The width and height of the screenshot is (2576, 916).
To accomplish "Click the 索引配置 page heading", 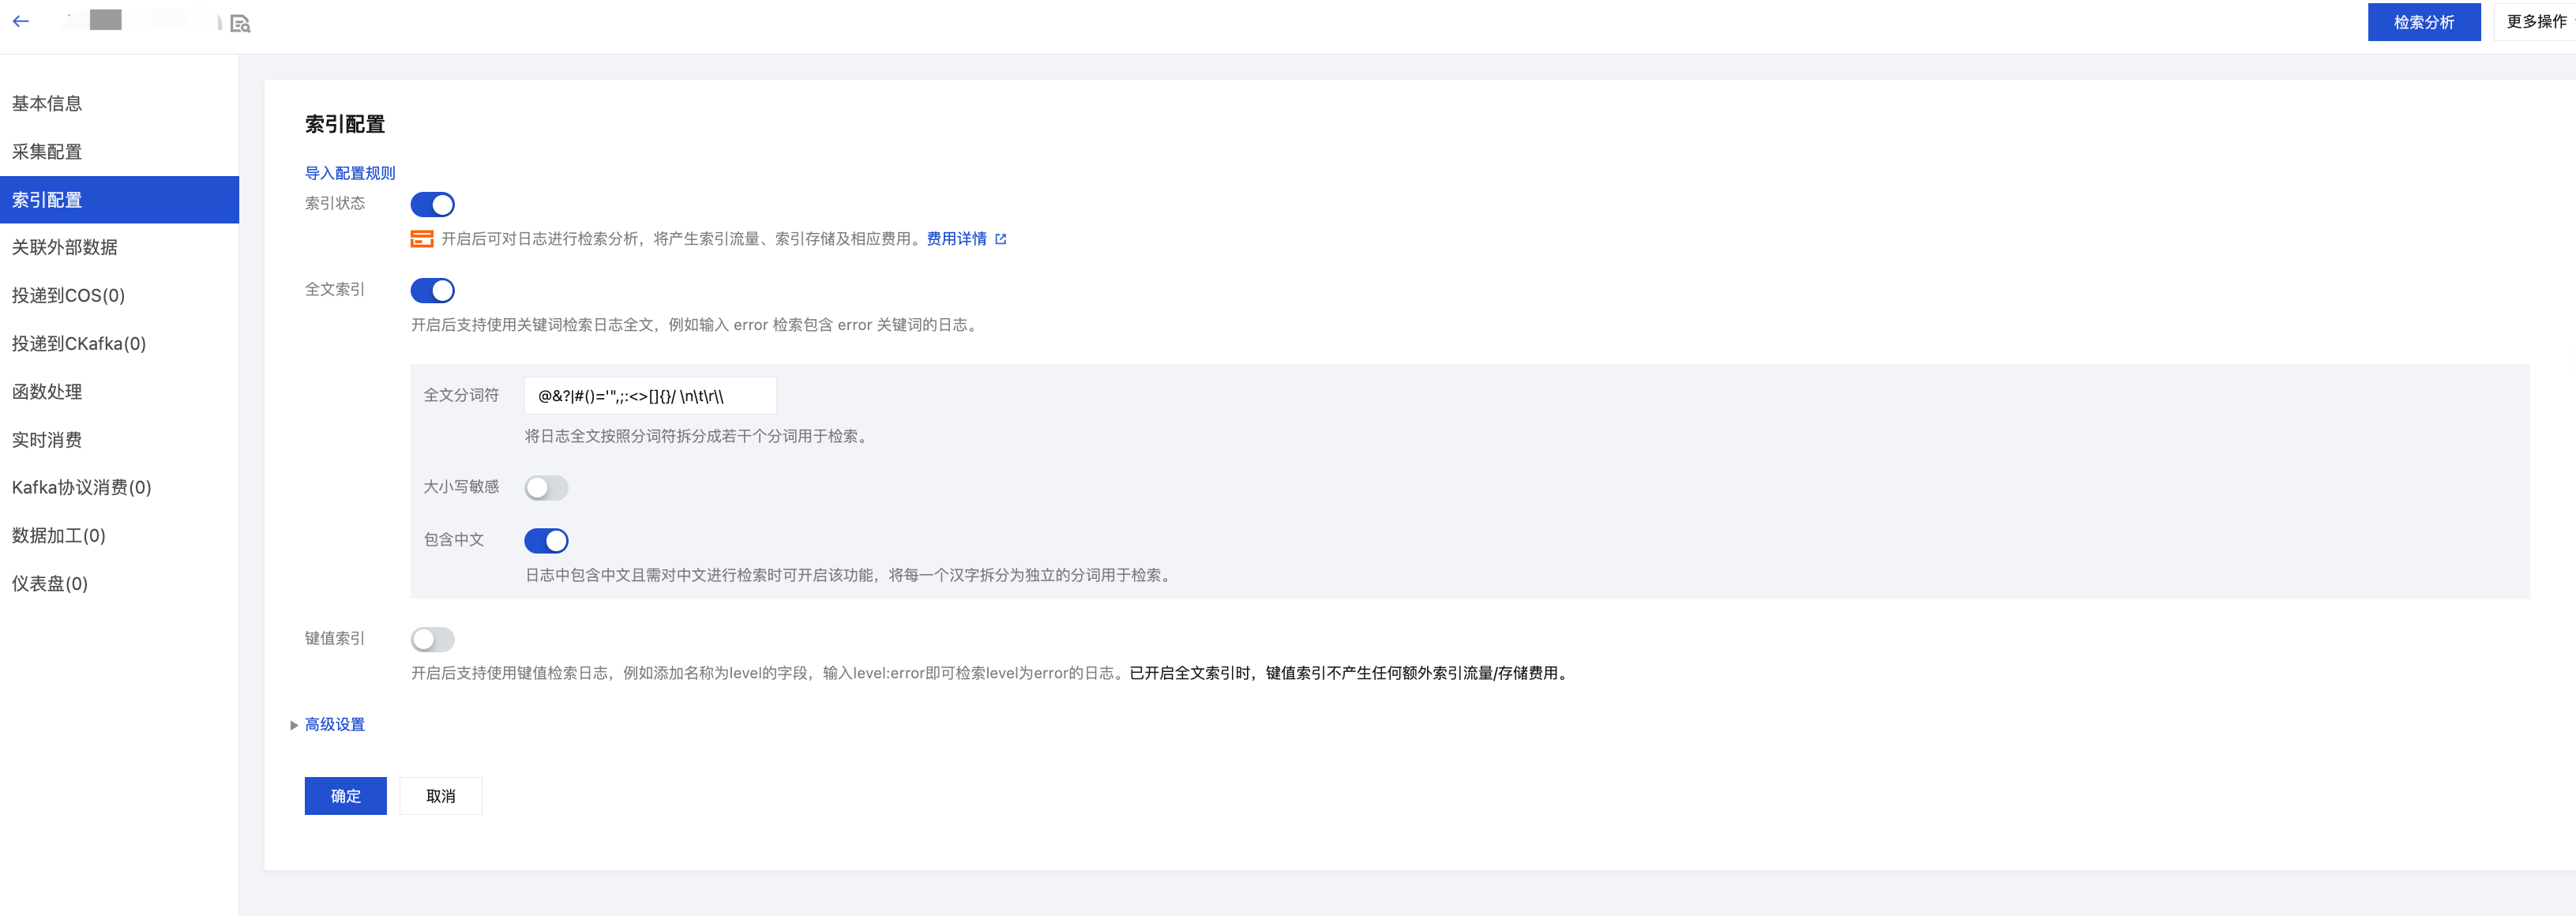I will 345,124.
